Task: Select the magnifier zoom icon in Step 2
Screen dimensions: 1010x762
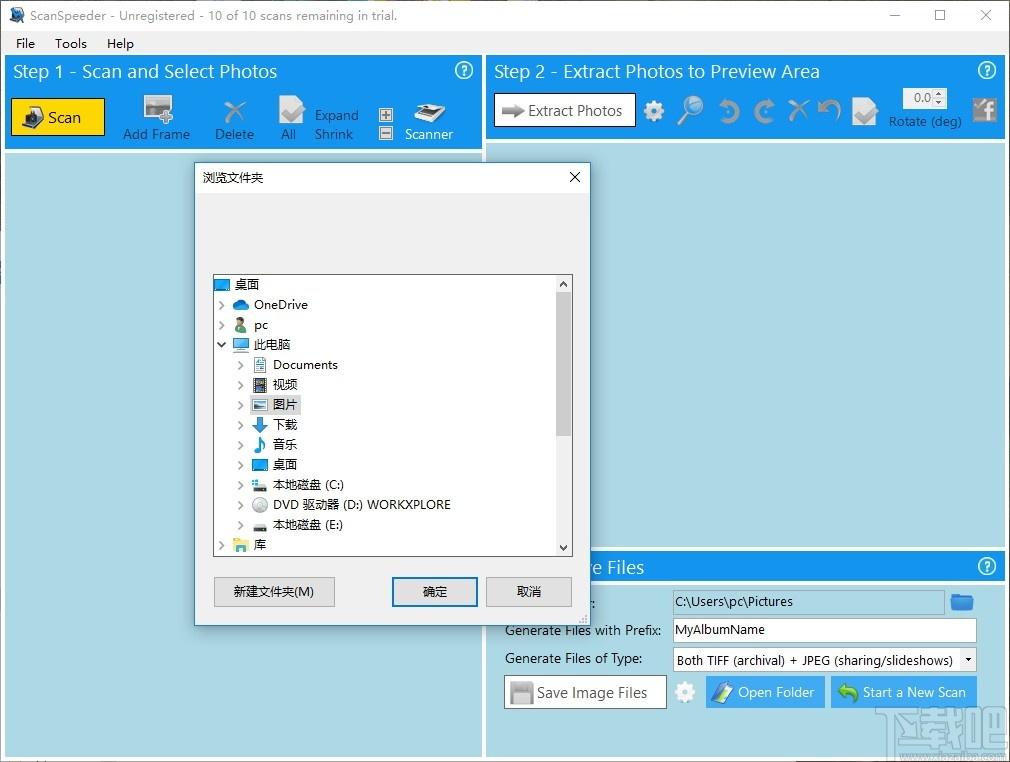Action: [691, 110]
